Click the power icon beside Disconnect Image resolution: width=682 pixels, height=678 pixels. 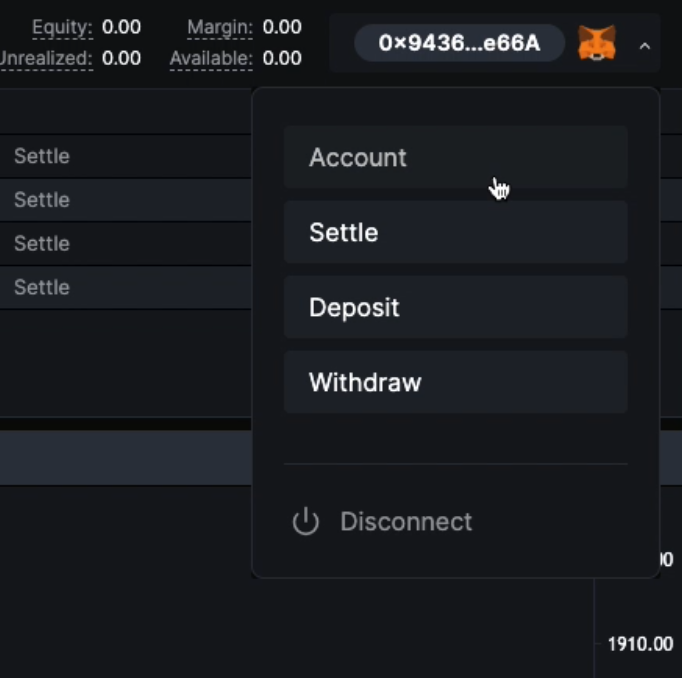[x=305, y=522]
